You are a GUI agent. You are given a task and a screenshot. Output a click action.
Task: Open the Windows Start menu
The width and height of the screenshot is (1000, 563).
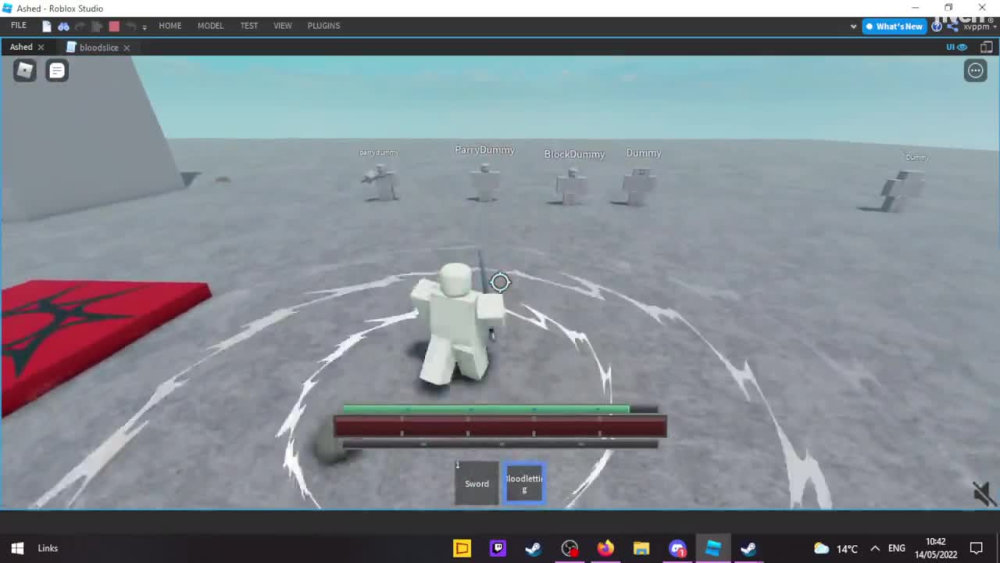coord(18,548)
